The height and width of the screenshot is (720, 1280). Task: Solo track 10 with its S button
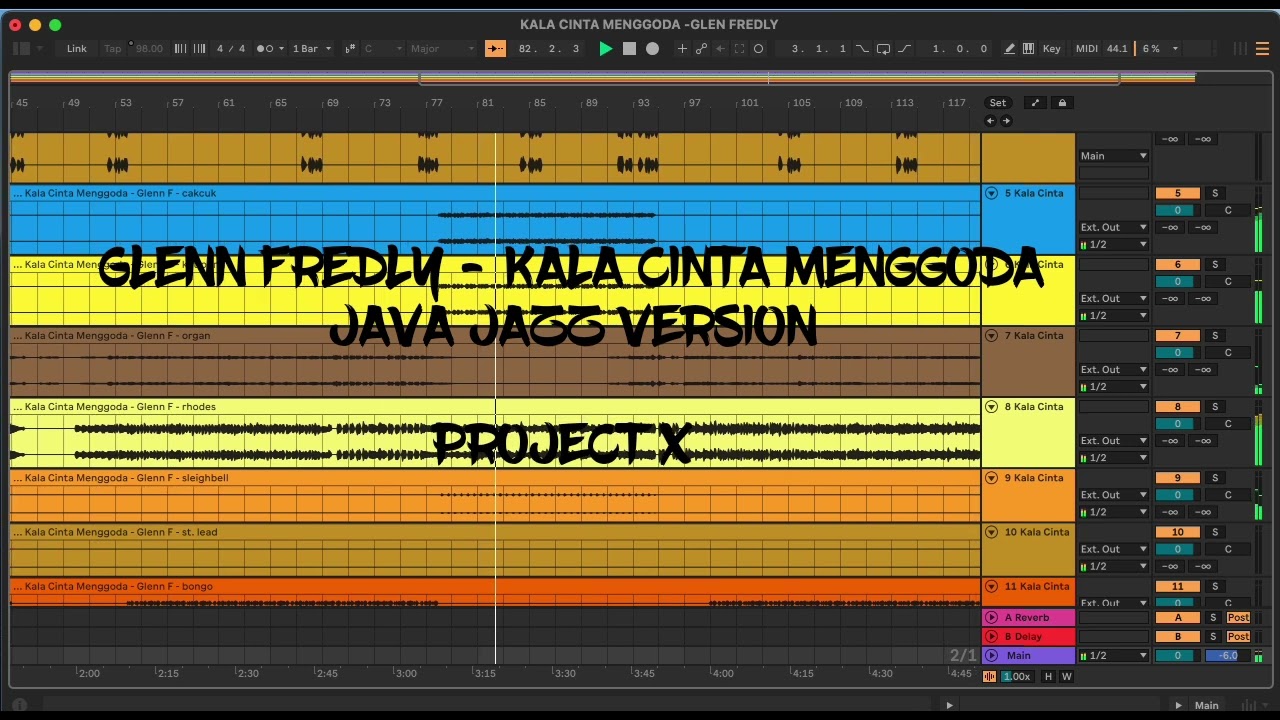[x=1216, y=532]
